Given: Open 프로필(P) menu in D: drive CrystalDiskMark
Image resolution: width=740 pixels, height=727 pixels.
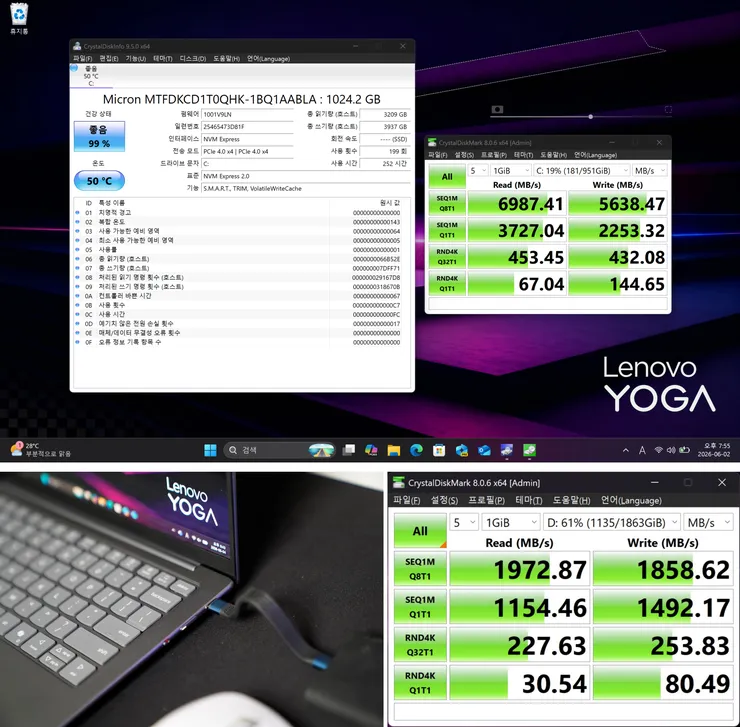Looking at the screenshot, I should tap(486, 500).
